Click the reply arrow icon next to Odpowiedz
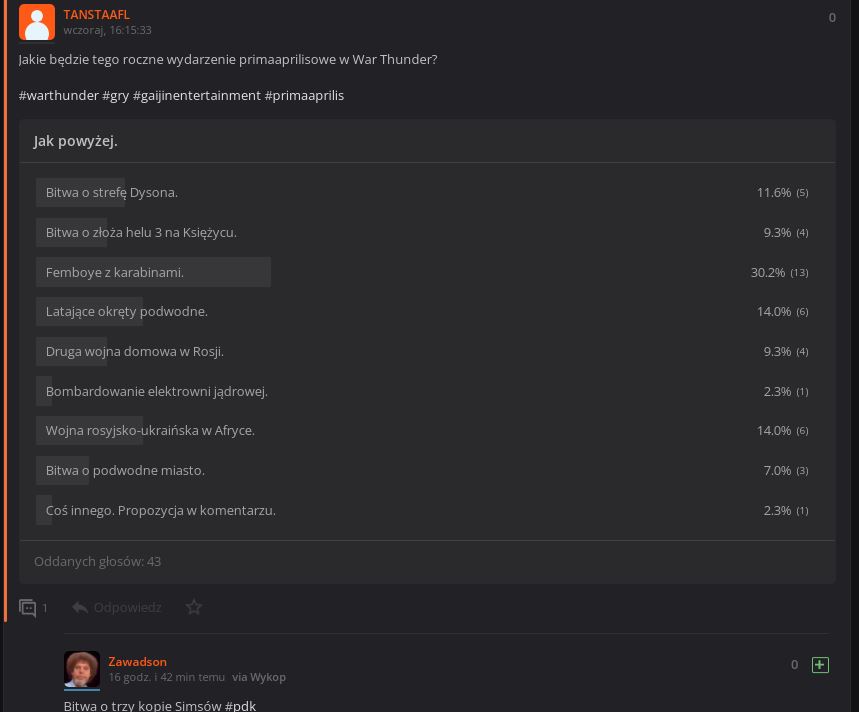This screenshot has width=859, height=712. [80, 607]
